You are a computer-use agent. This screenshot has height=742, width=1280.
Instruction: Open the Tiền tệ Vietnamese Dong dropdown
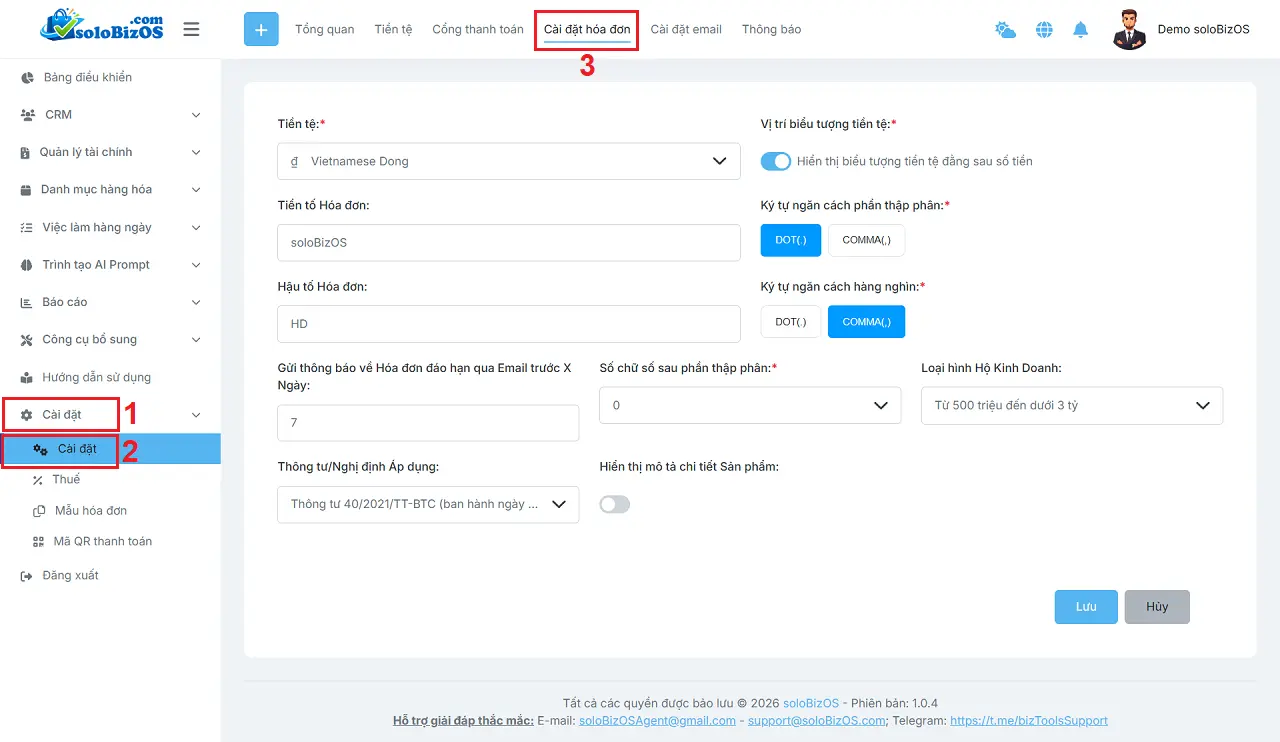click(x=509, y=161)
